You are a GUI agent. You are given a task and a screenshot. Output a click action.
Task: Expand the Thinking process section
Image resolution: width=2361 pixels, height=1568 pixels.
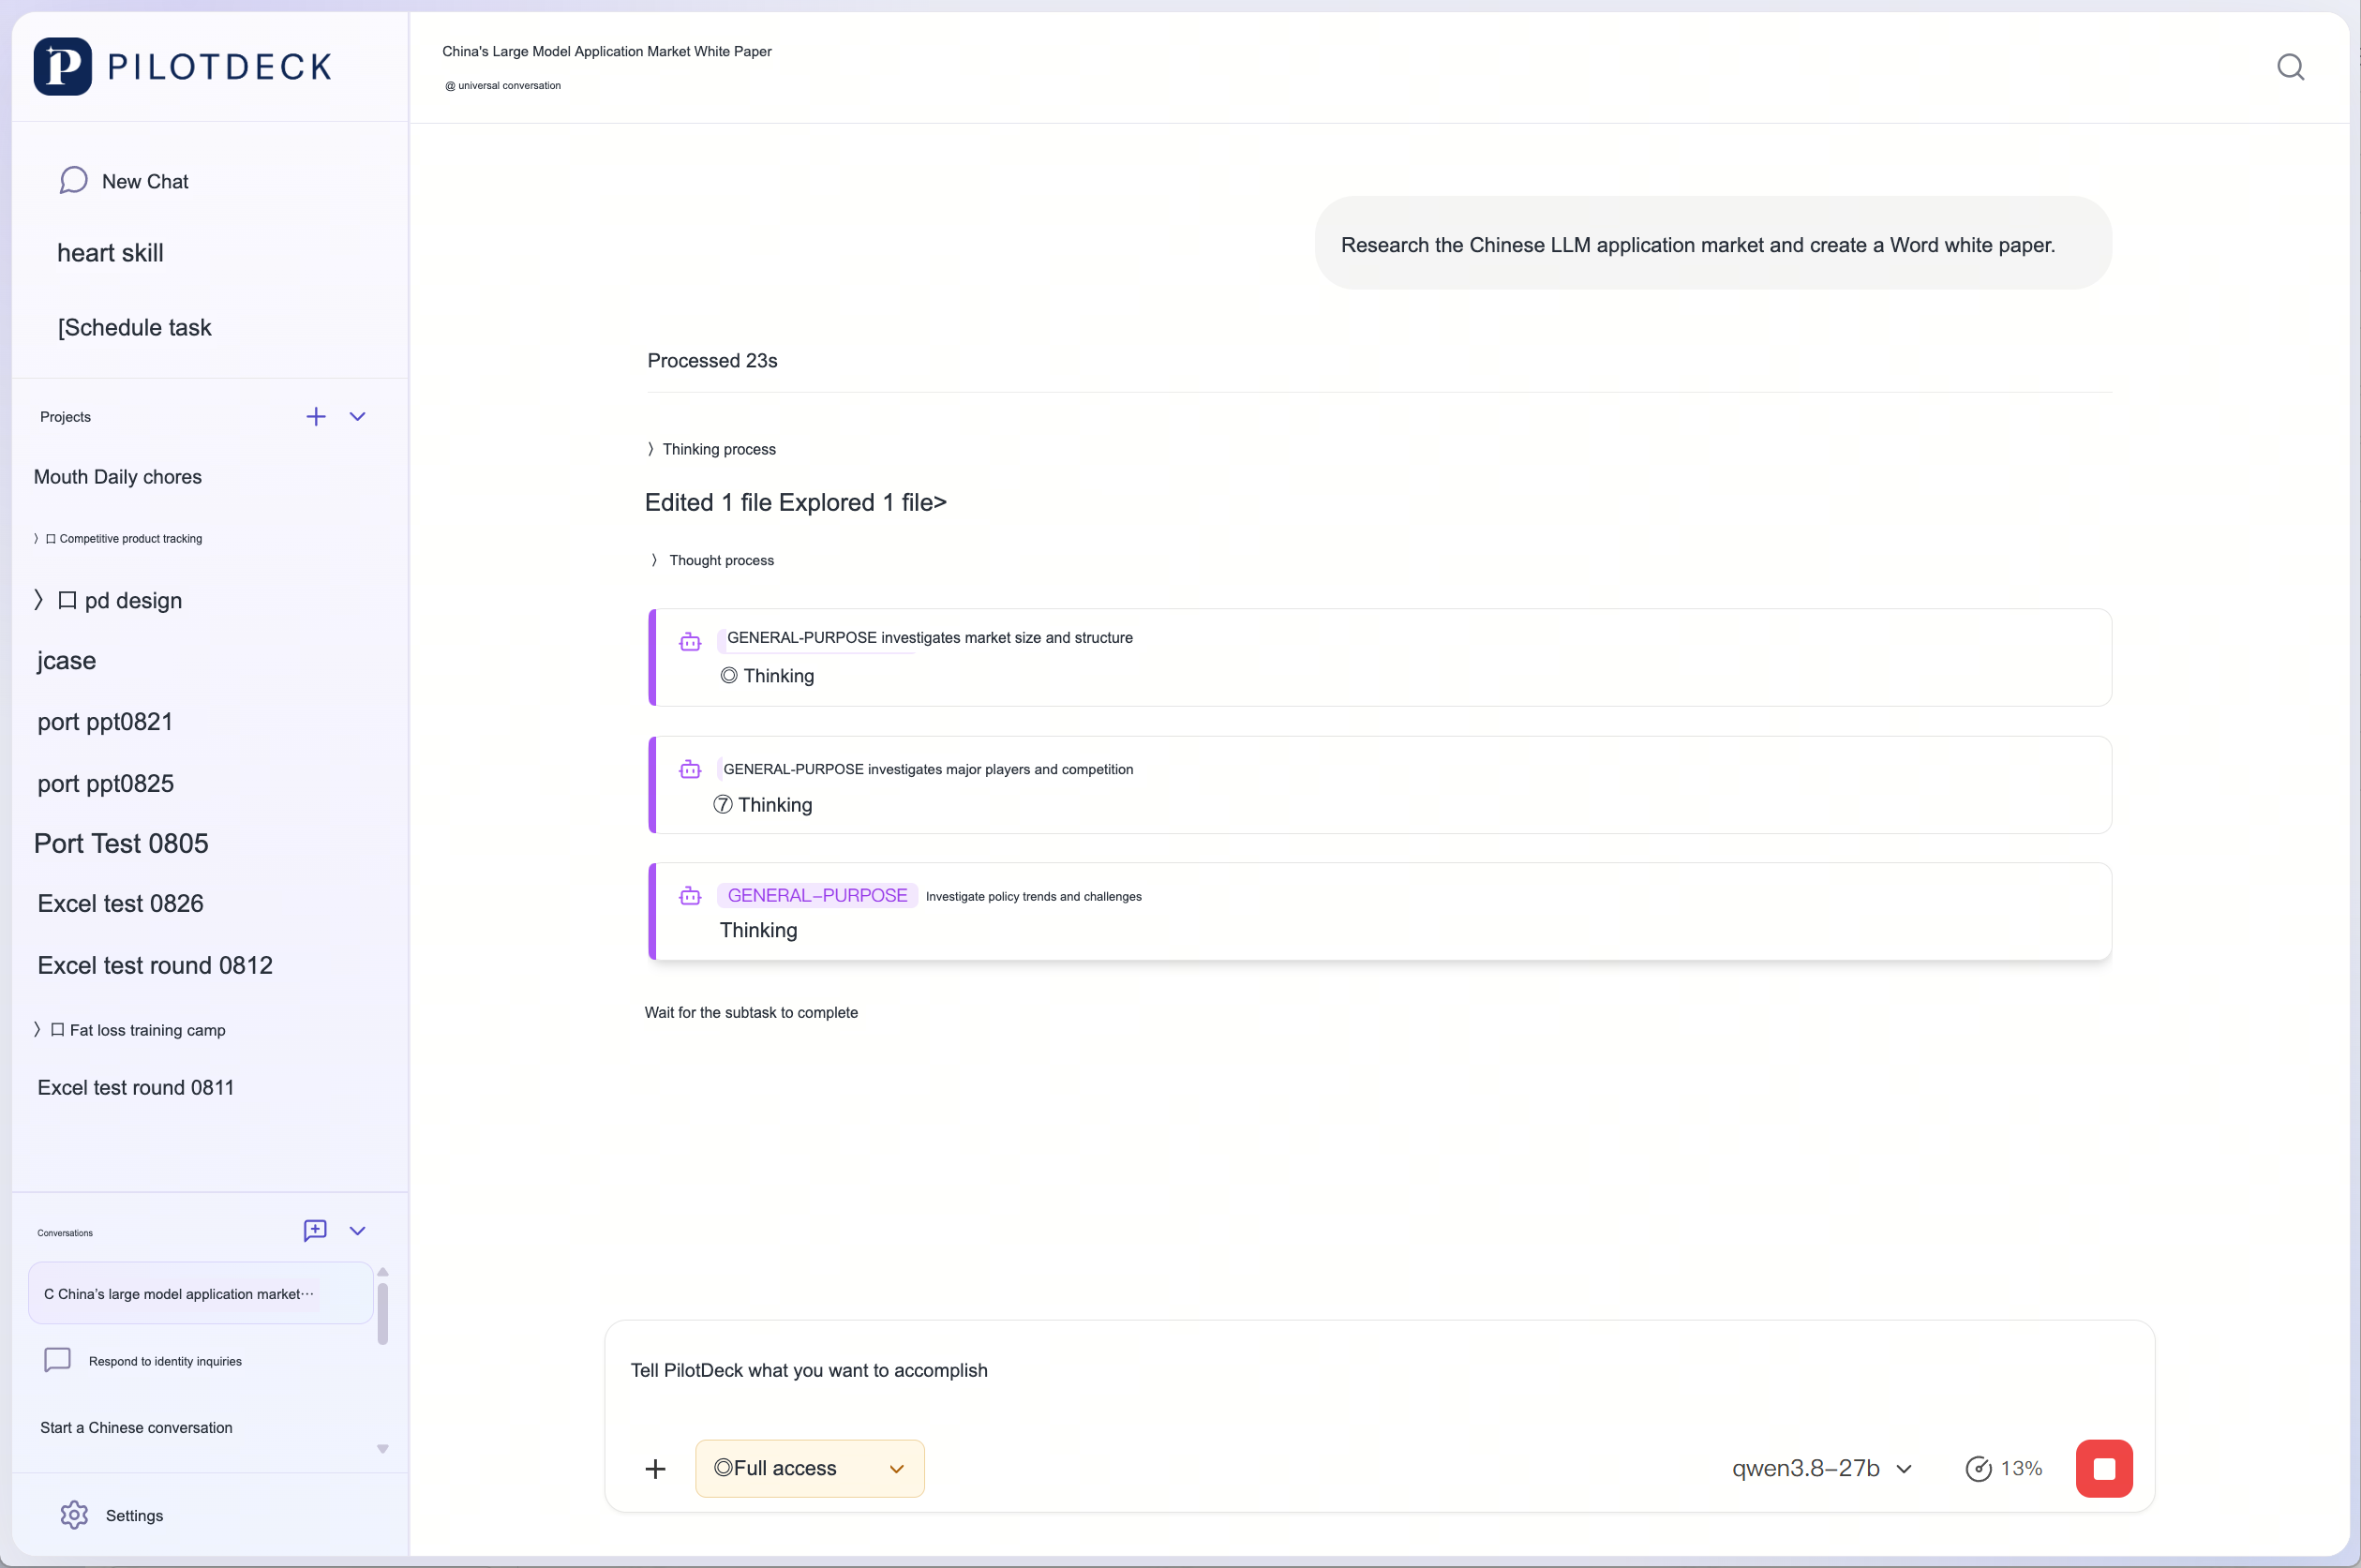711,449
